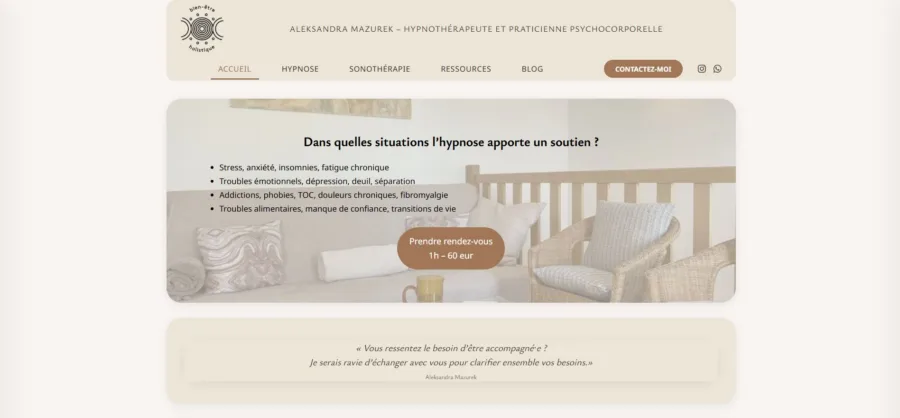
Task: Open the Ressources menu item
Action: pos(465,69)
